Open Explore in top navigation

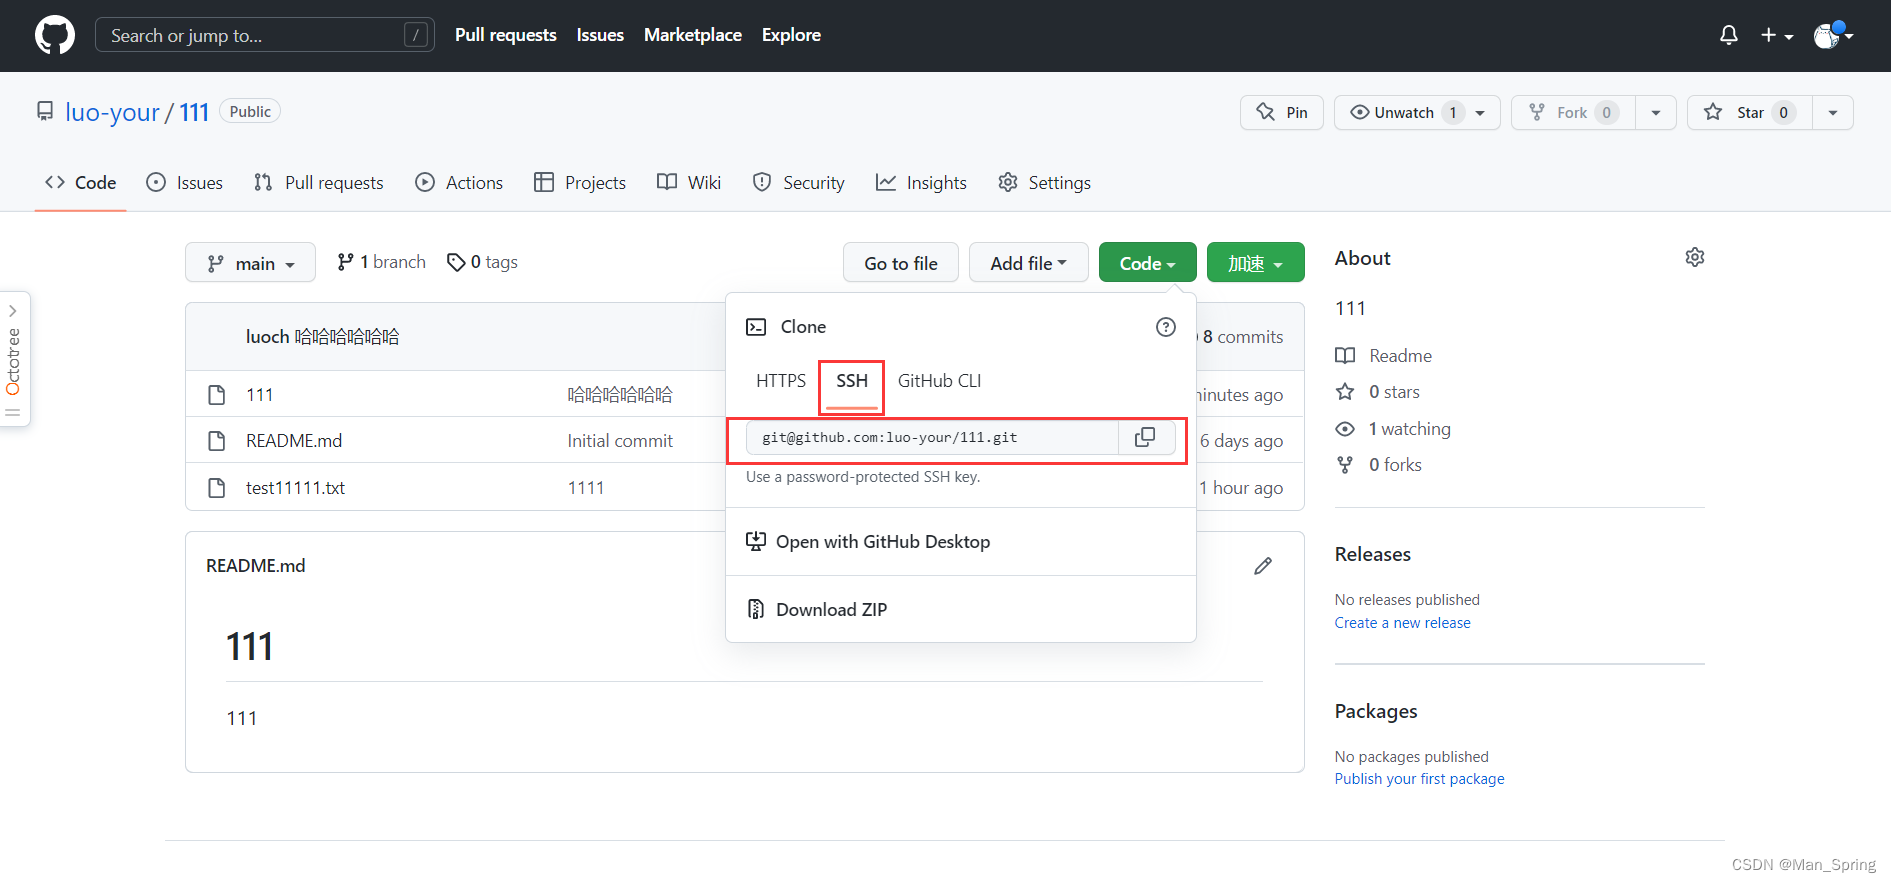click(791, 35)
